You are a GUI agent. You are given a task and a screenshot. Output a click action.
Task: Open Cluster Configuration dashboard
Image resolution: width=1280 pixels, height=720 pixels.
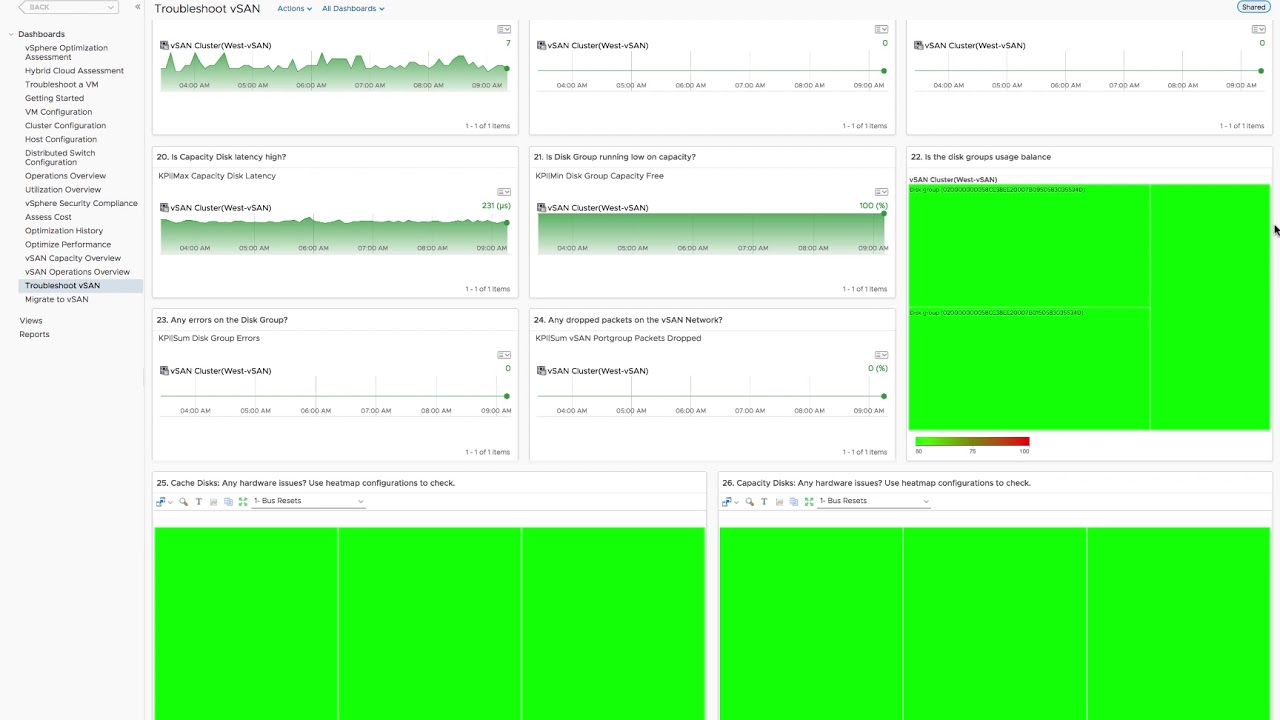coord(65,126)
